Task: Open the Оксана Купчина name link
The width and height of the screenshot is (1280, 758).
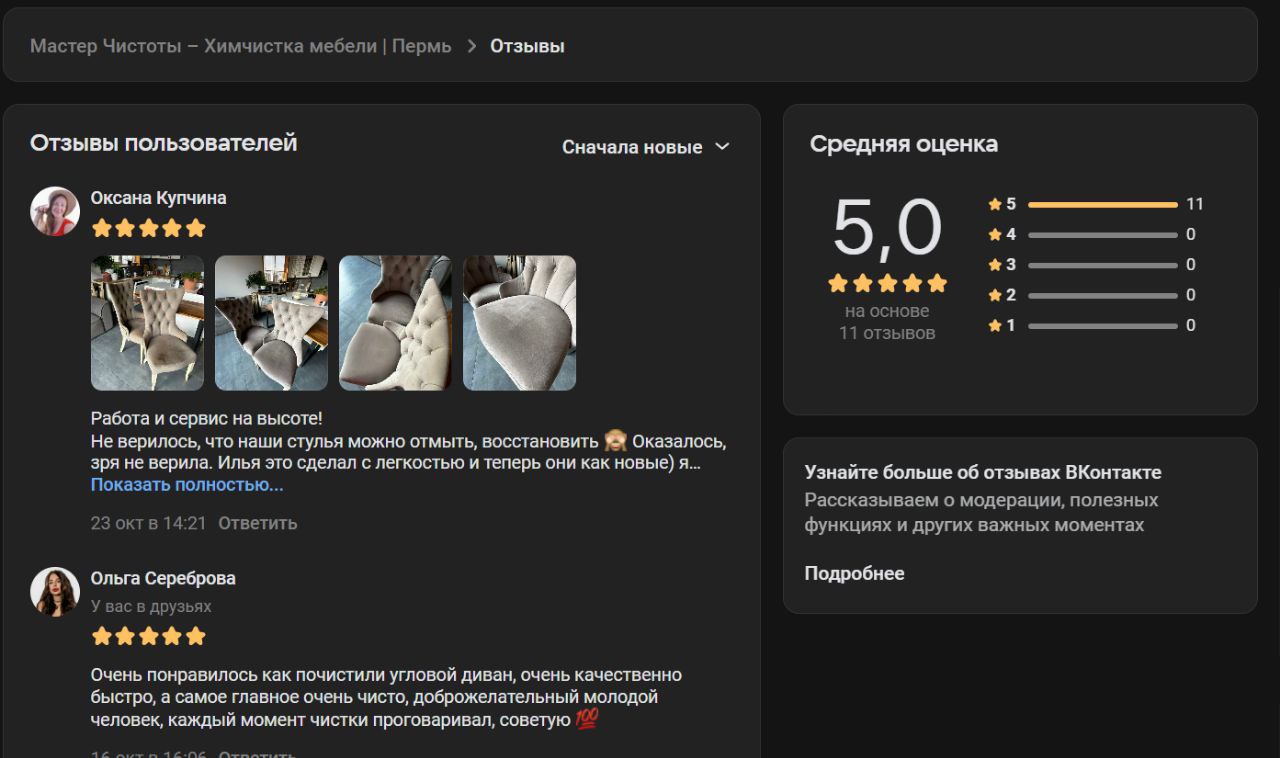Action: point(158,198)
